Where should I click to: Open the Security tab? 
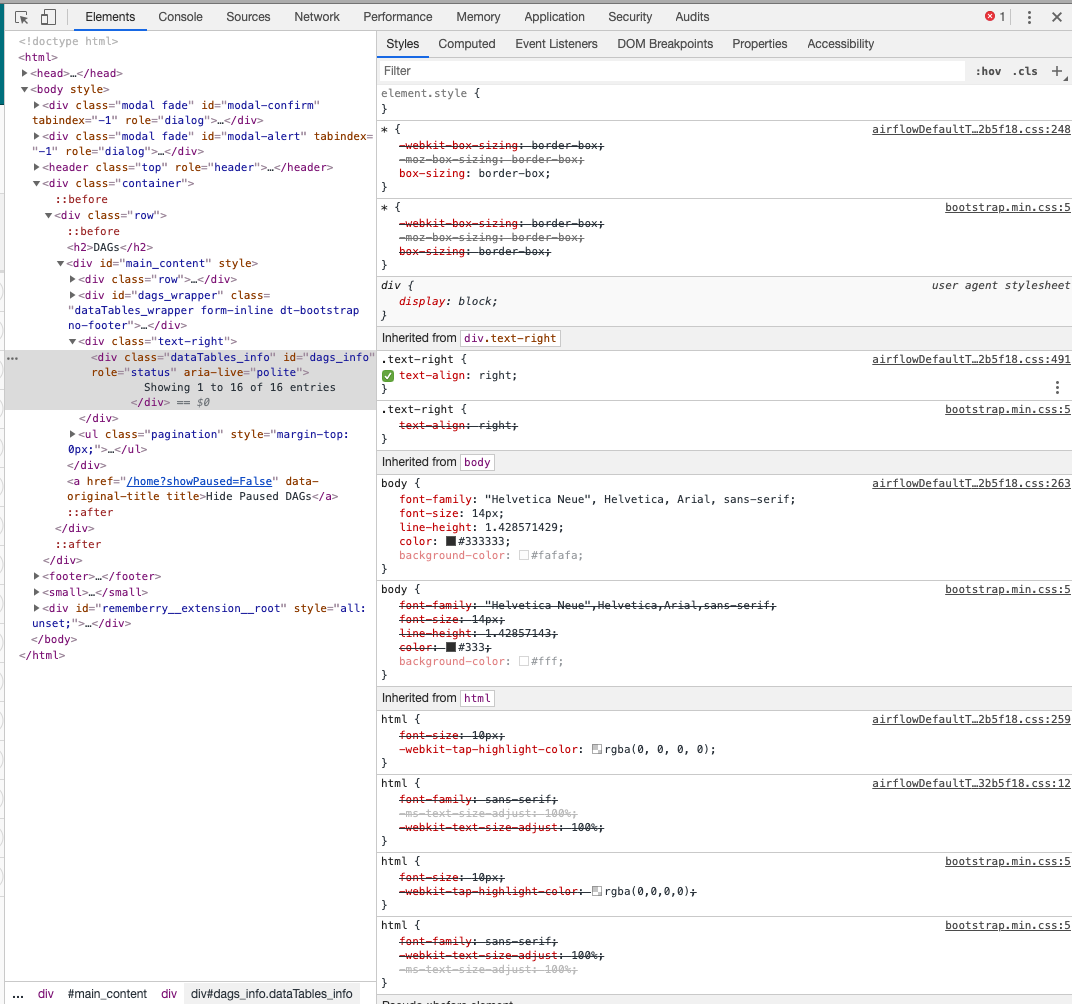pos(630,17)
